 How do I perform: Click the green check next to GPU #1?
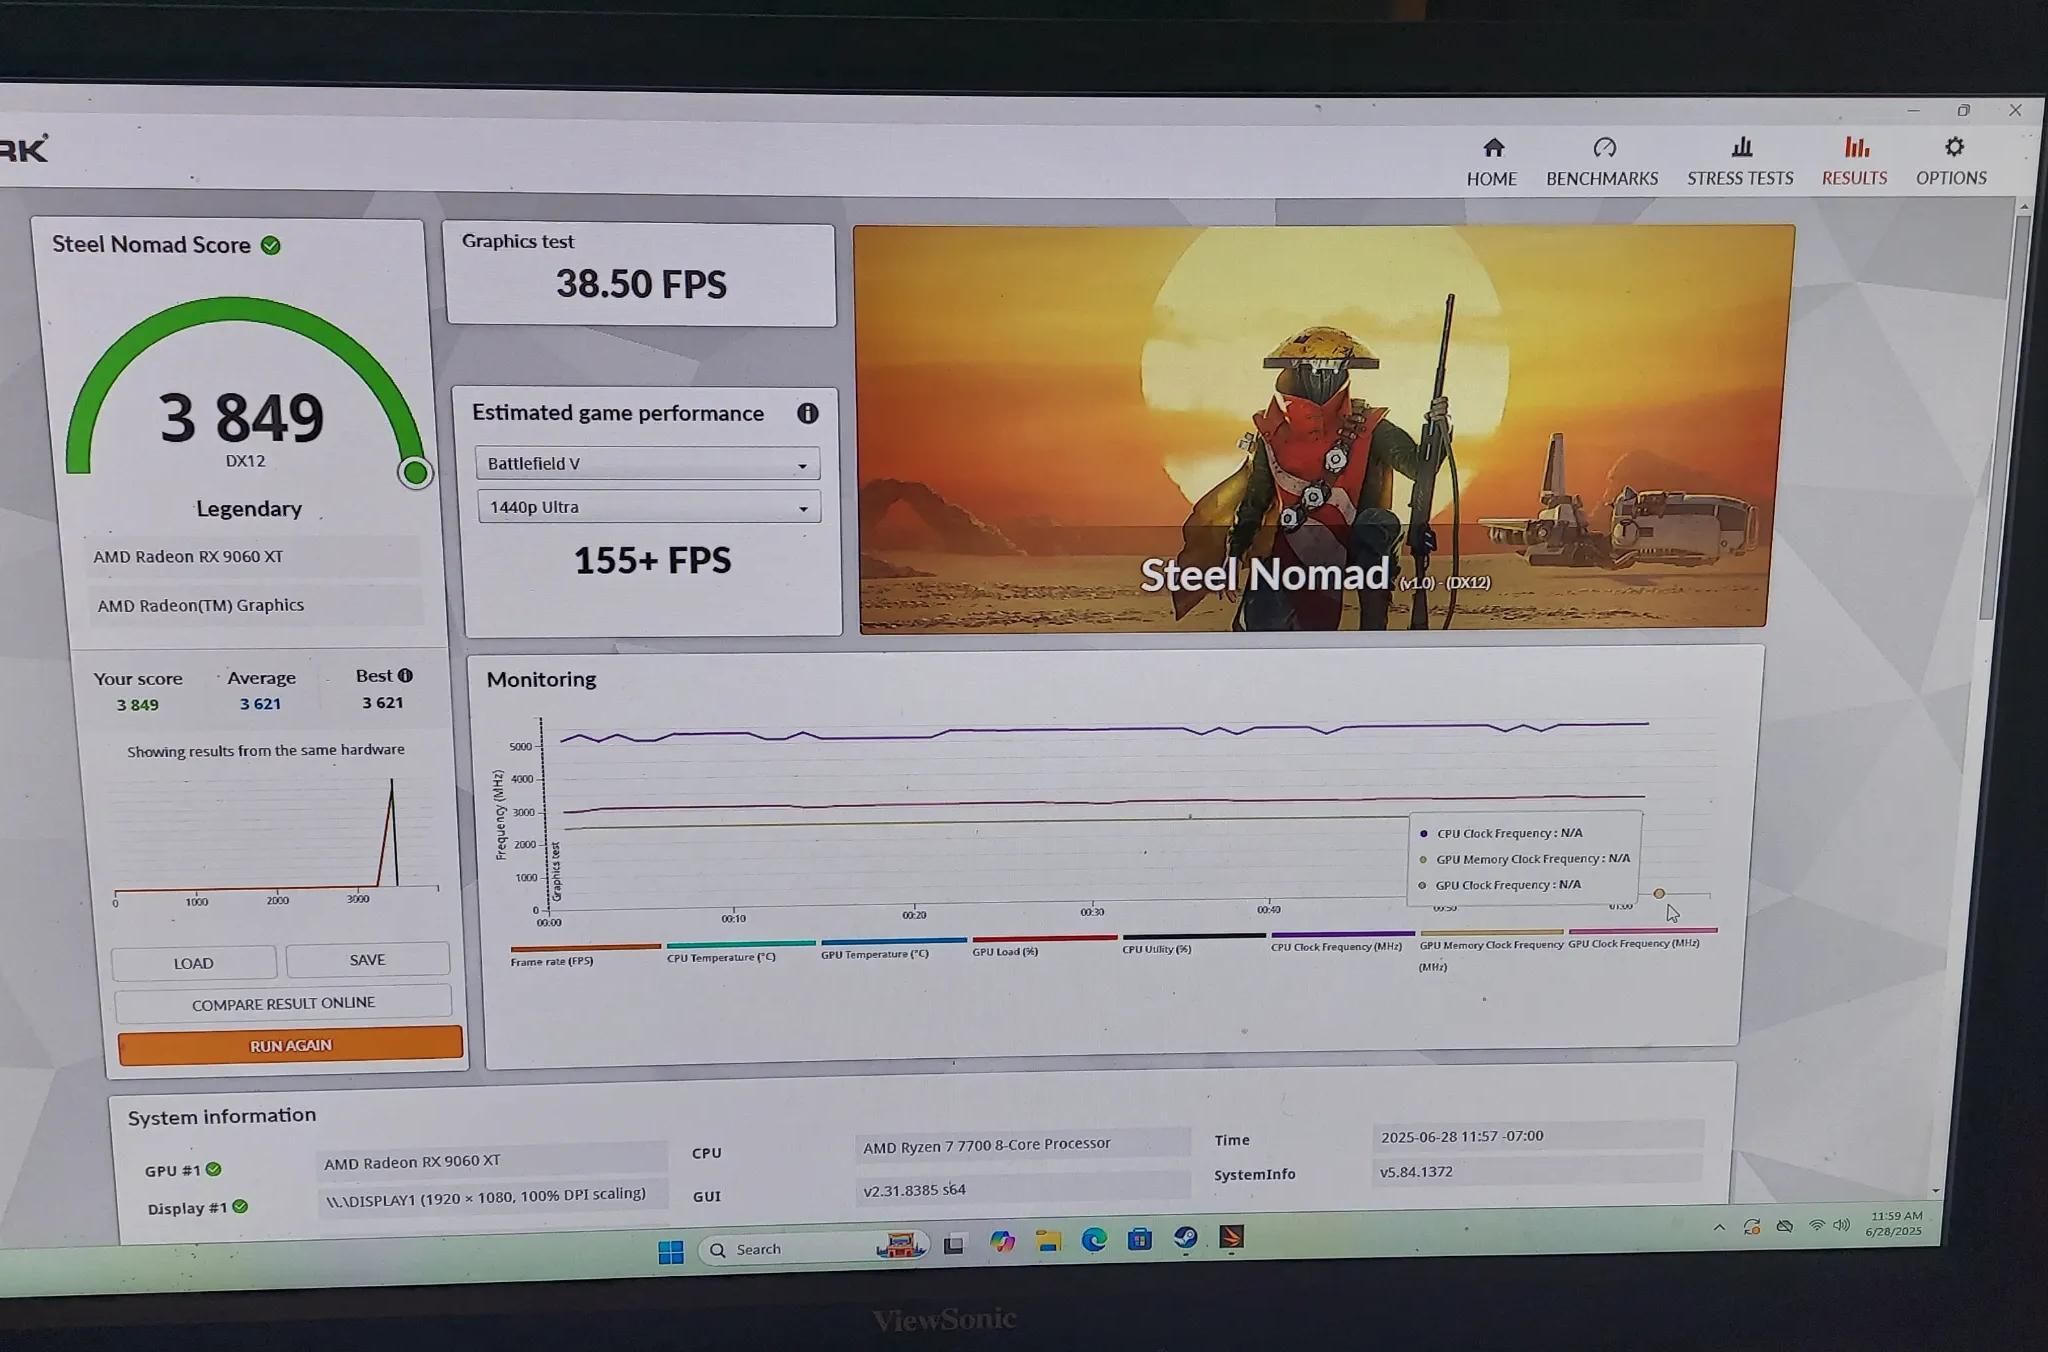213,1169
